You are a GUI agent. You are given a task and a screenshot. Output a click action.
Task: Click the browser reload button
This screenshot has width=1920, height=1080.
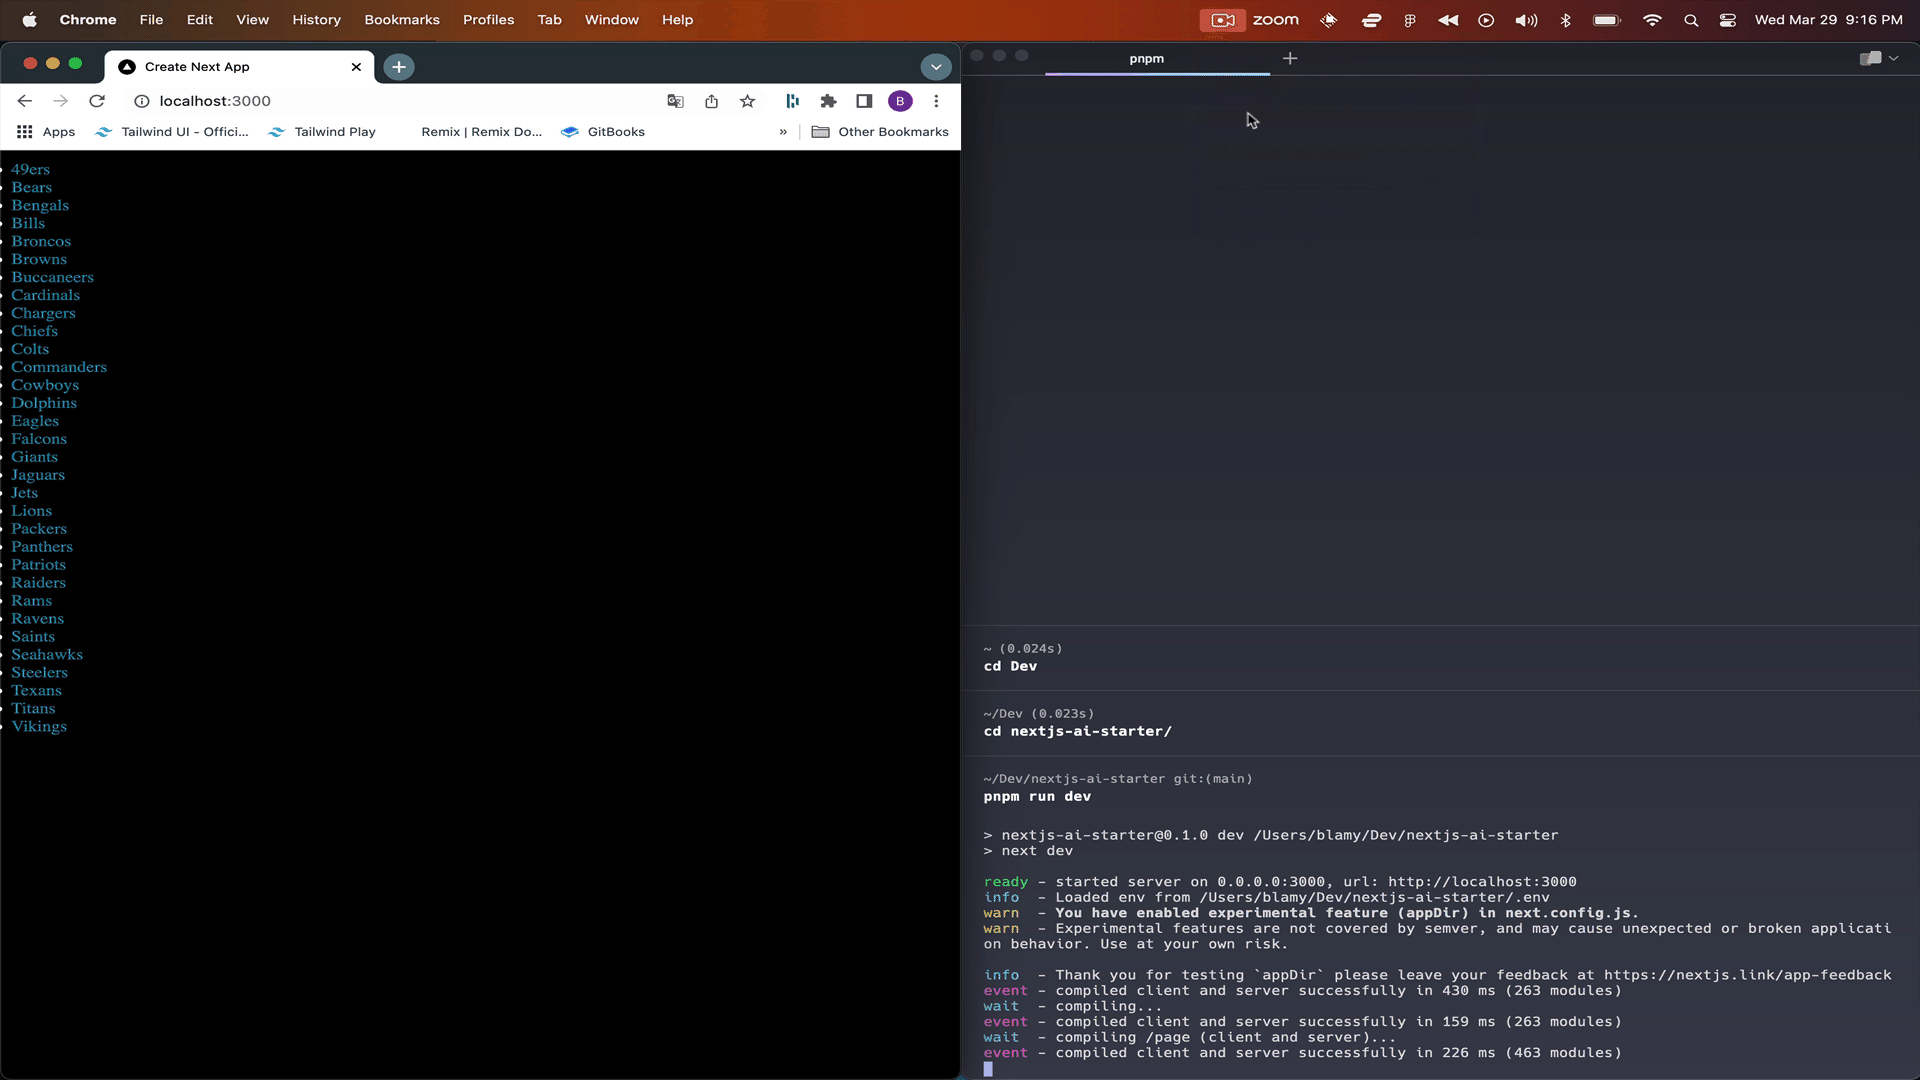(97, 101)
